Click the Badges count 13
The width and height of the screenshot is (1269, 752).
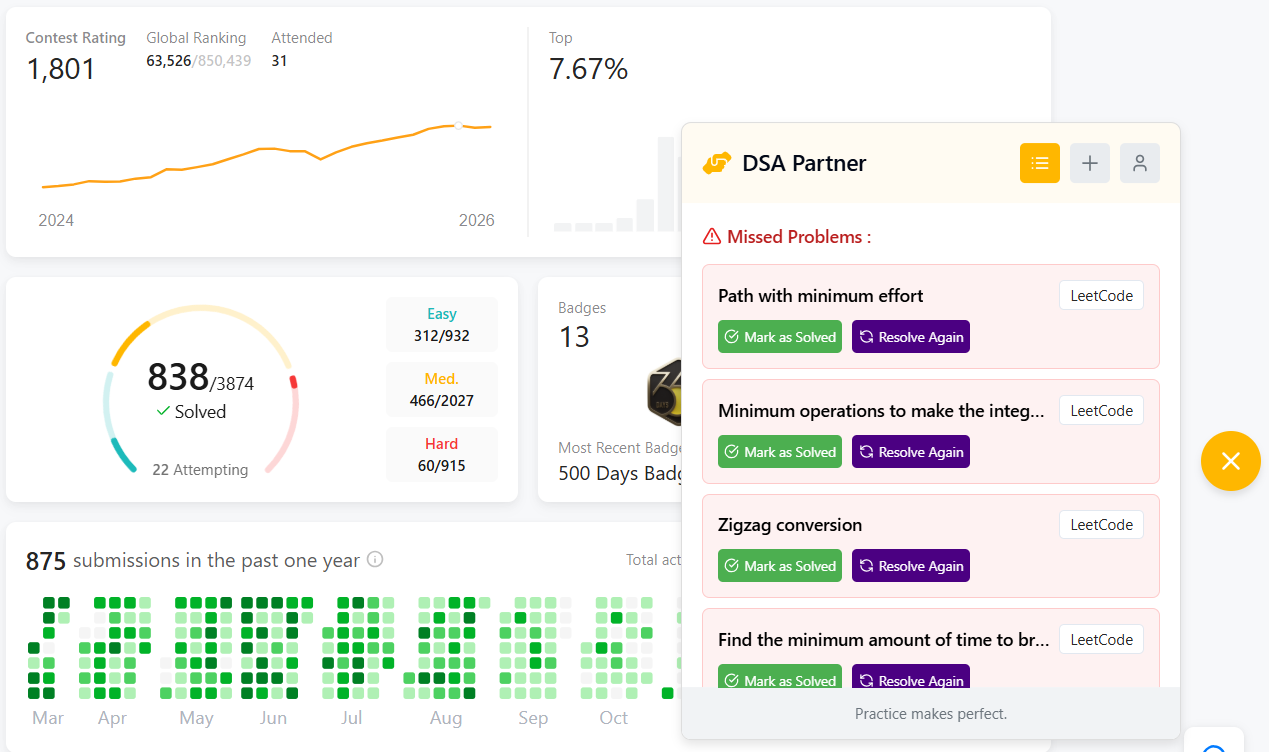(x=574, y=337)
